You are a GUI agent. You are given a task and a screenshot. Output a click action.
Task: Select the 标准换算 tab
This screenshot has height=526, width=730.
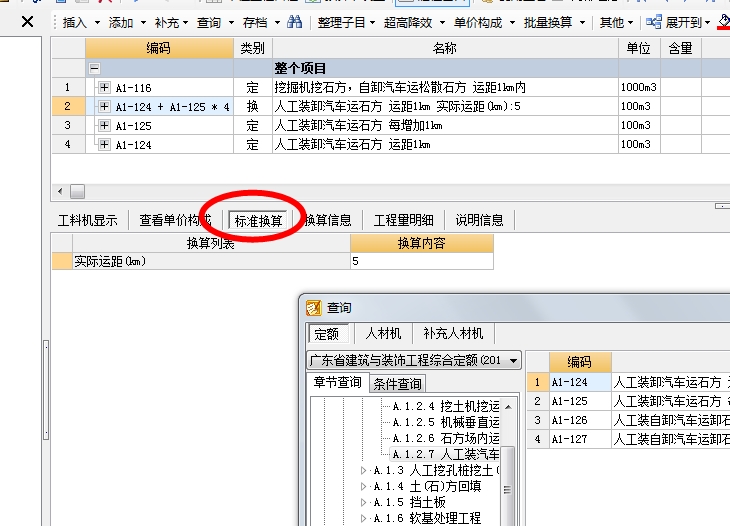(258, 221)
